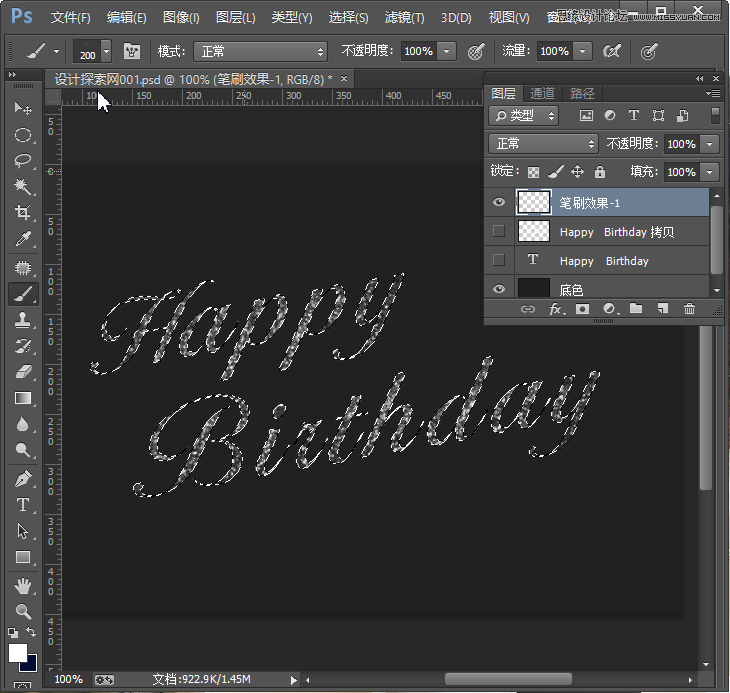Select the Gradient tool
The height and width of the screenshot is (693, 730).
[22, 398]
